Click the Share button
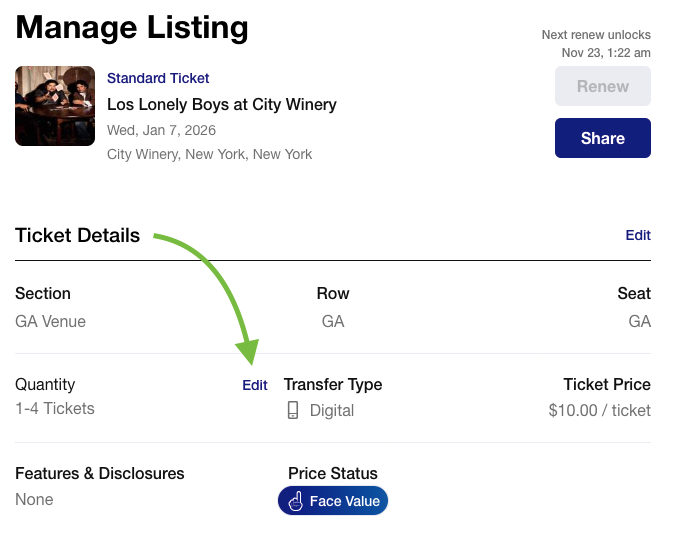697x533 pixels. click(602, 138)
